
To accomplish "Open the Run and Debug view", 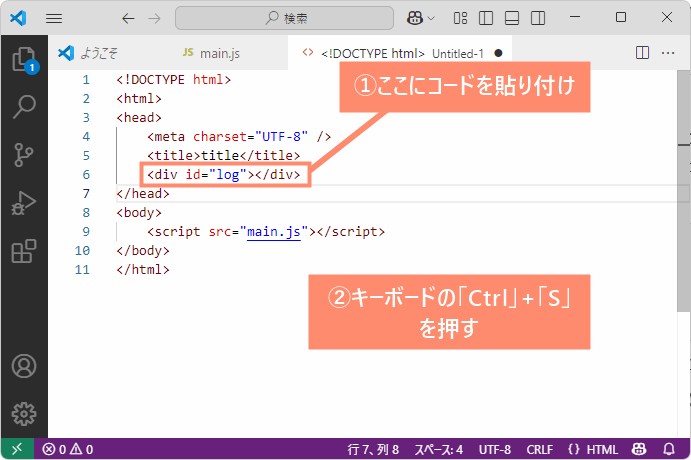I will (24, 204).
